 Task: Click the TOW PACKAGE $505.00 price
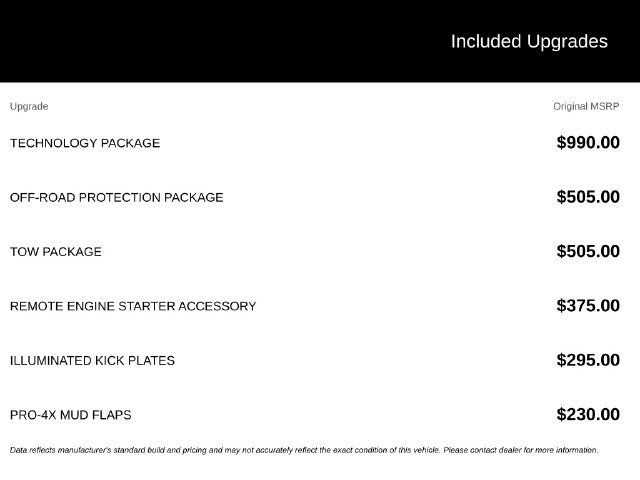point(588,251)
